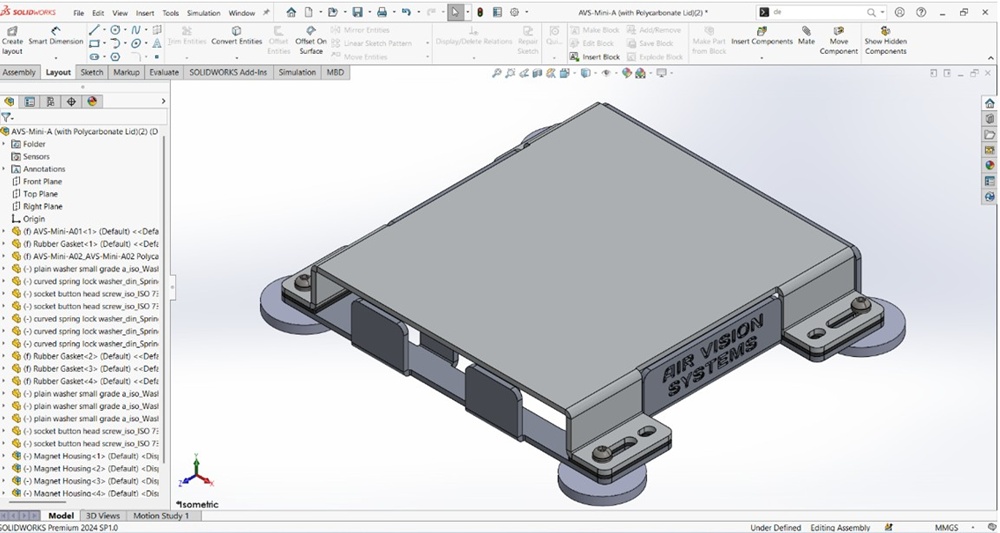This screenshot has width=1000, height=533.
Task: Click the MMGS unit system in status bar
Action: pyautogui.click(x=945, y=527)
